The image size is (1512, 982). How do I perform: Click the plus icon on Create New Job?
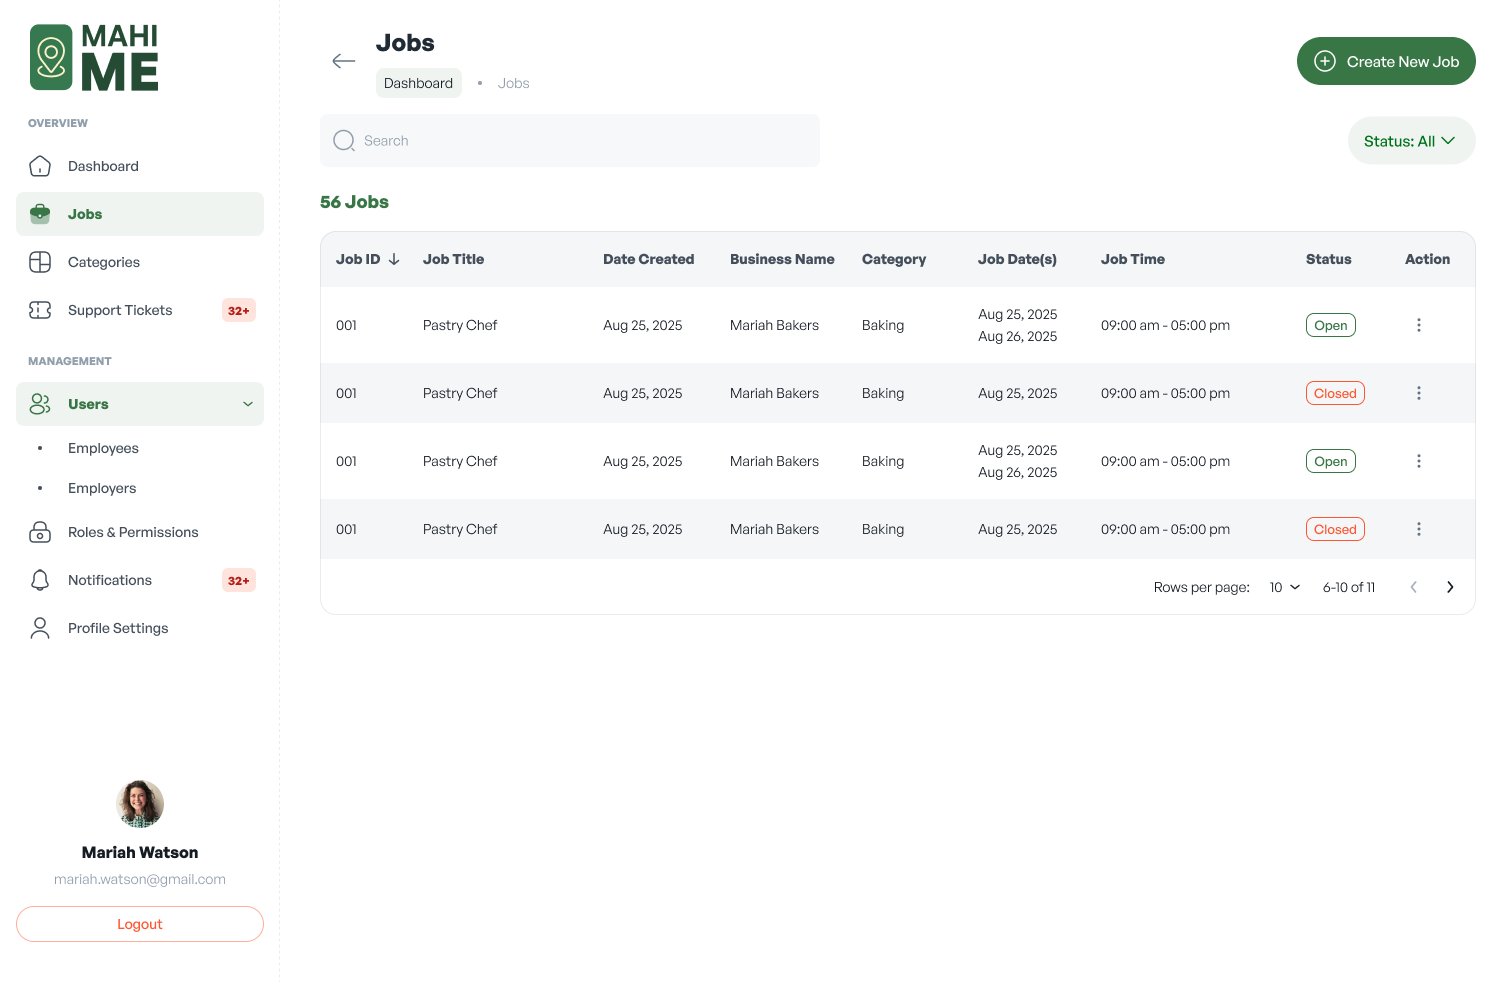(1325, 61)
